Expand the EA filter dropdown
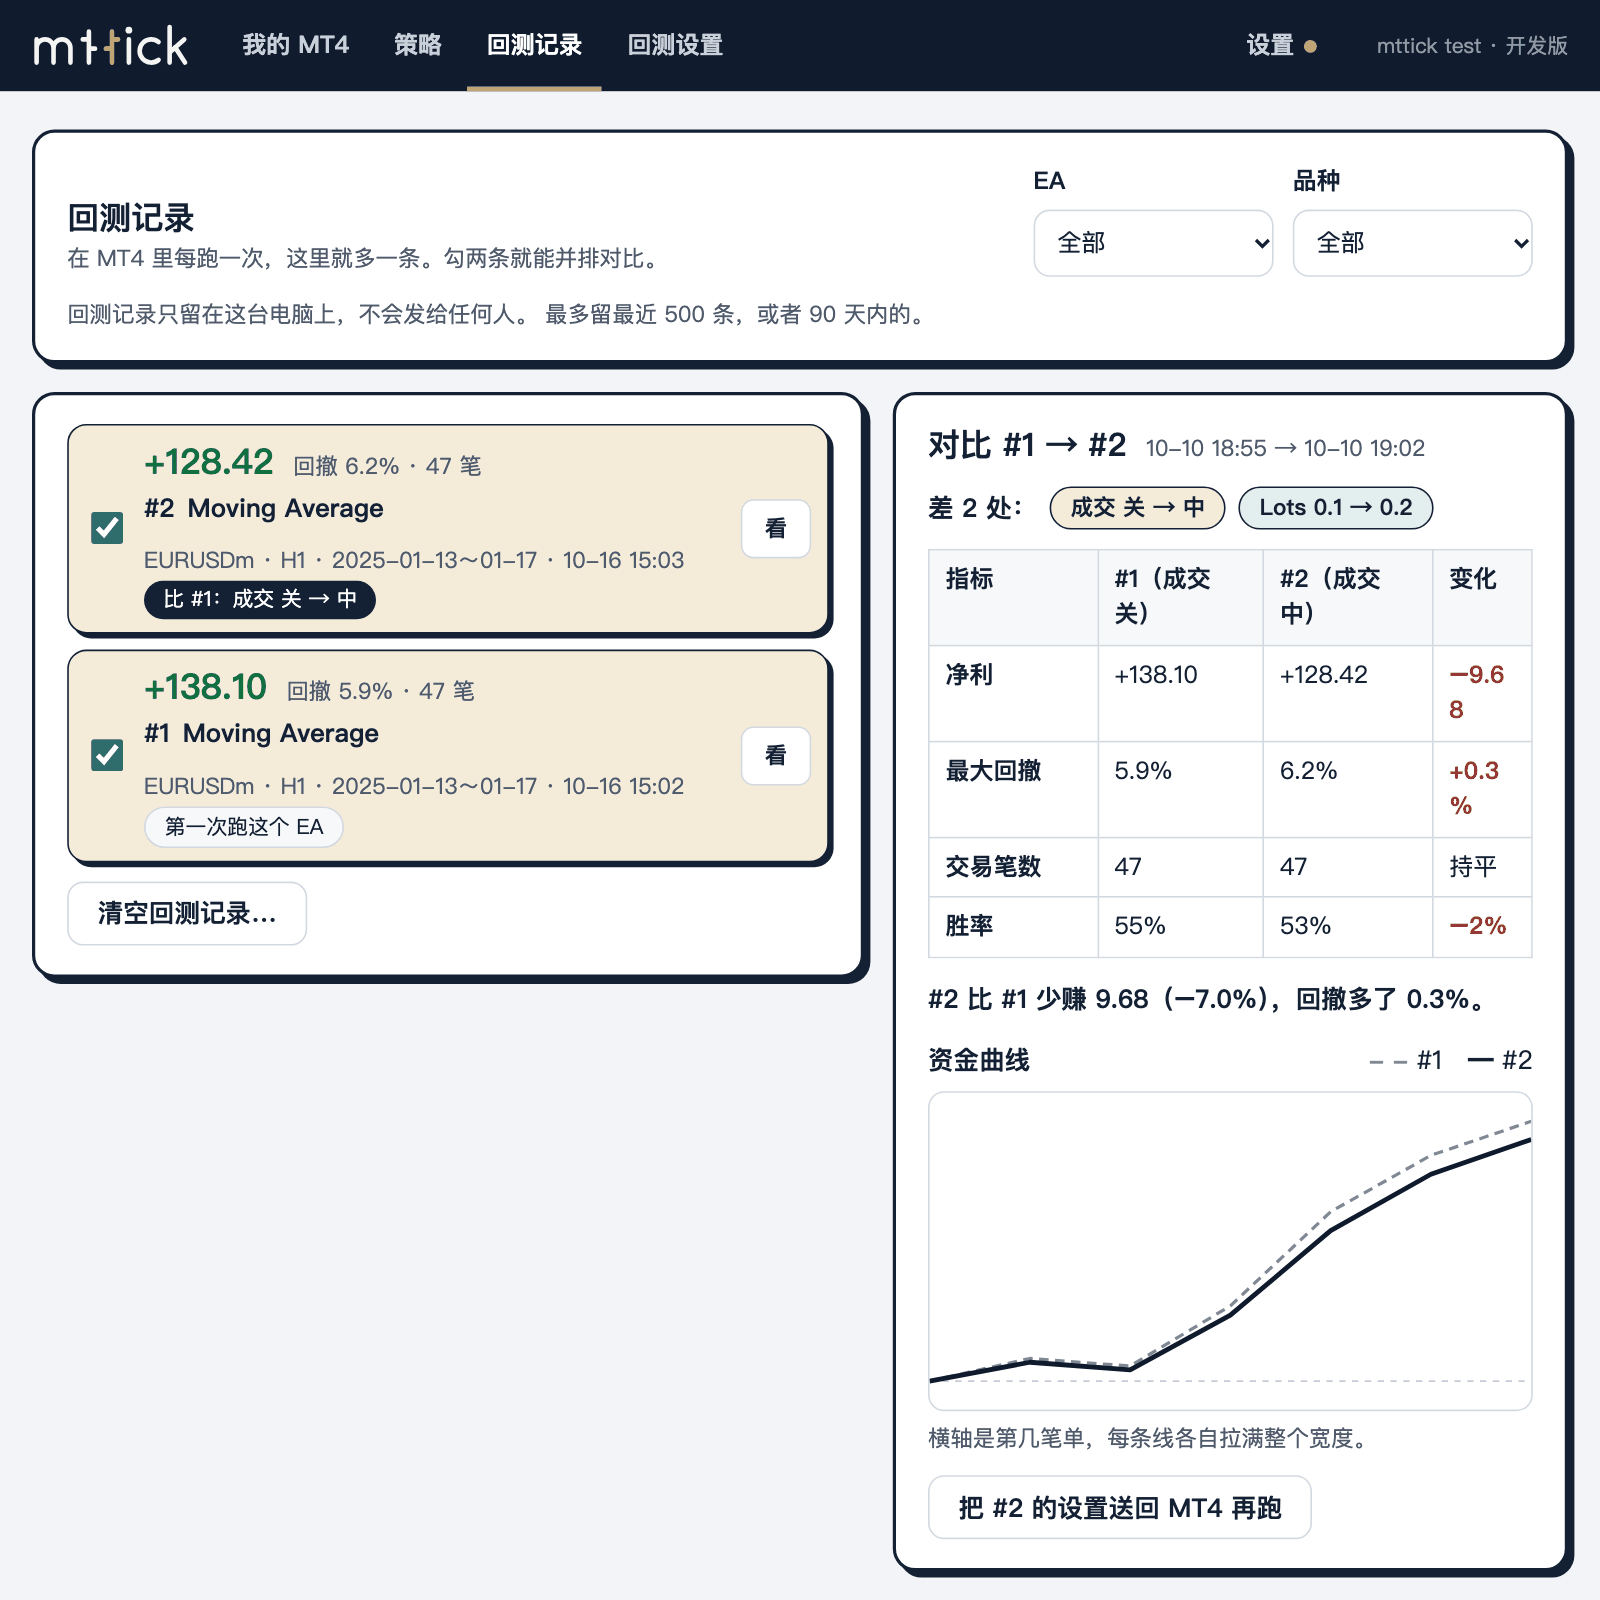This screenshot has height=1600, width=1600. point(1153,243)
